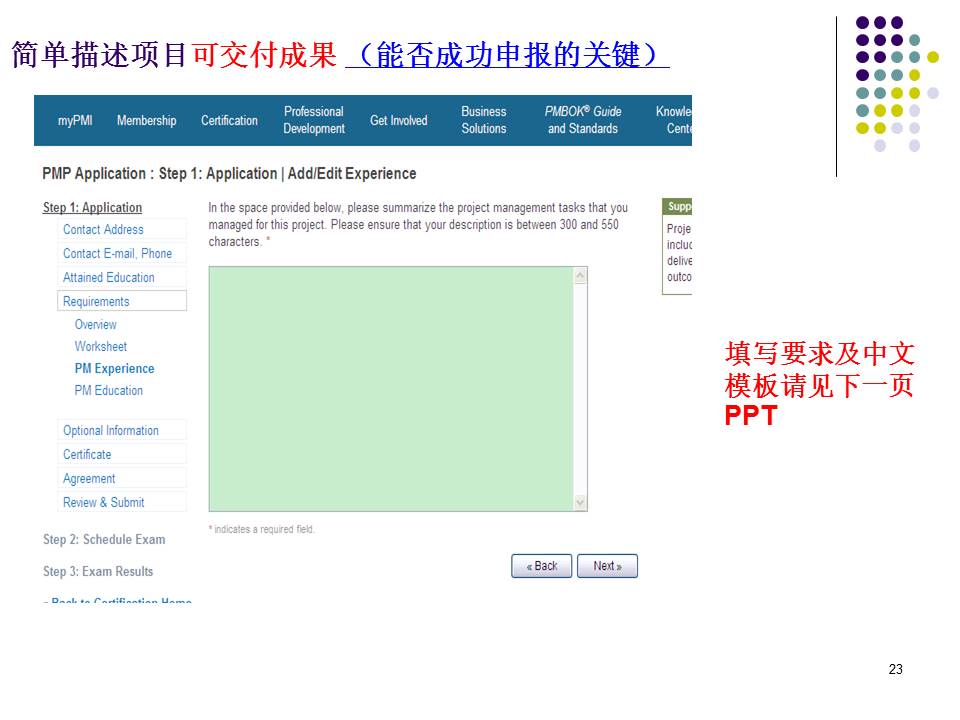The image size is (960, 720).
Task: Open the Membership menu
Action: [146, 121]
